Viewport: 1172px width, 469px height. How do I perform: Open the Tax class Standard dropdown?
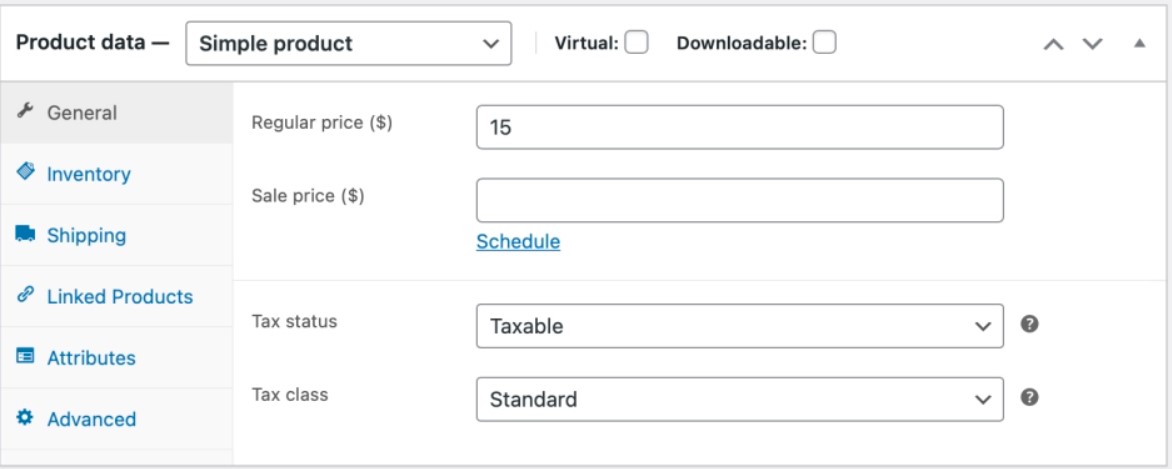point(739,399)
